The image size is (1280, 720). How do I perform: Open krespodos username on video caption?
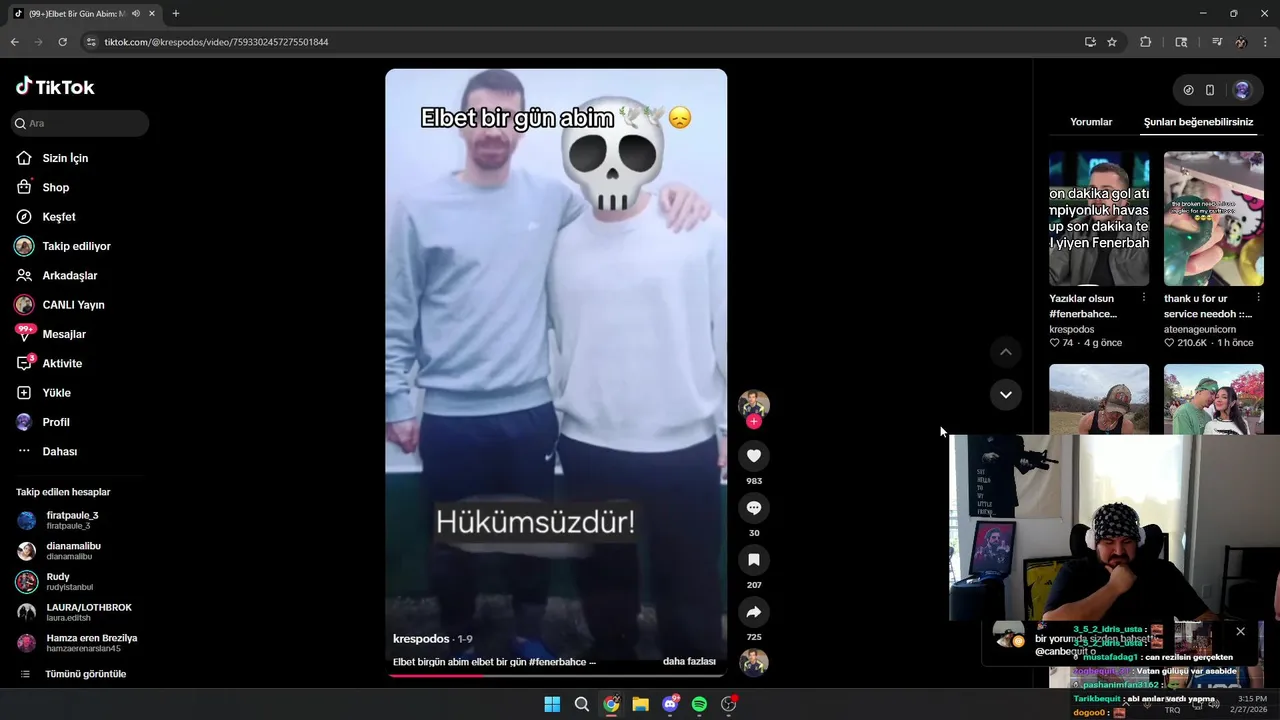click(x=421, y=639)
